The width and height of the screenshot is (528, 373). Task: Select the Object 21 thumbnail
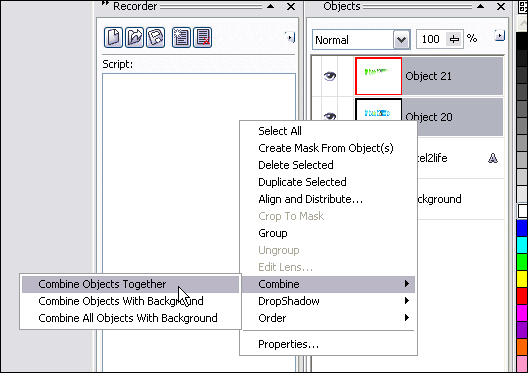tap(378, 76)
